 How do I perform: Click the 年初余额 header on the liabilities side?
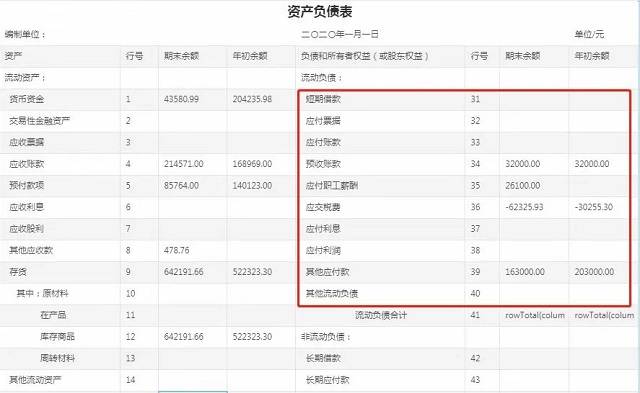click(x=592, y=56)
